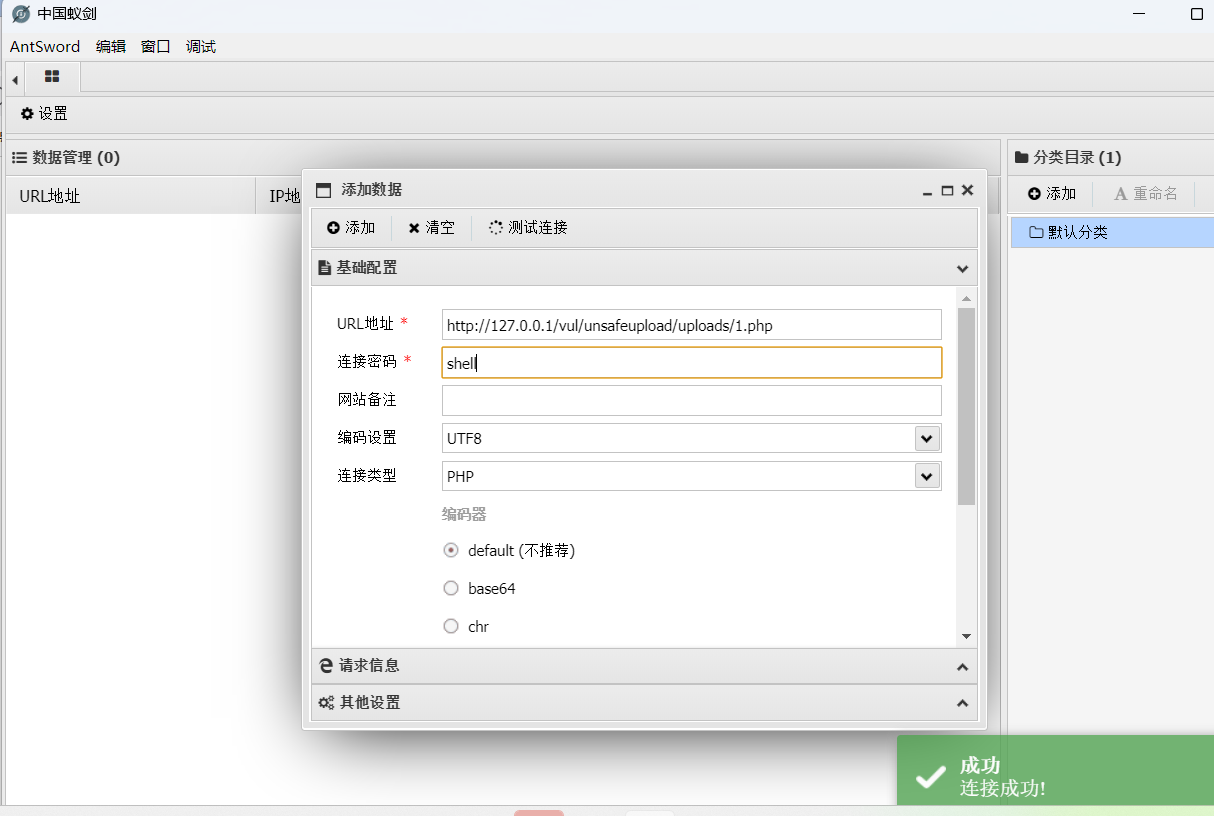Screen dimensions: 1214x816
Task: Click the AntSword app logo in title bar
Action: [20, 14]
